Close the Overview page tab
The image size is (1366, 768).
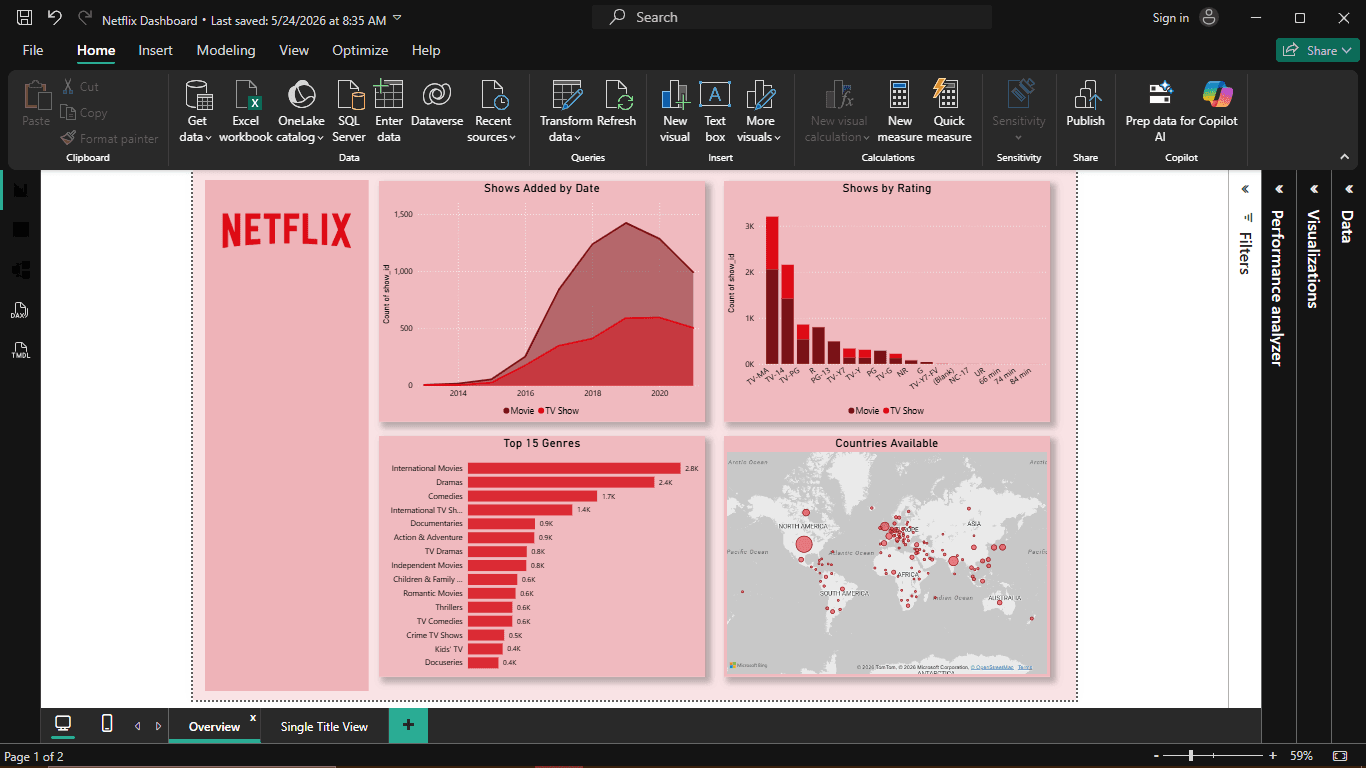tap(253, 717)
